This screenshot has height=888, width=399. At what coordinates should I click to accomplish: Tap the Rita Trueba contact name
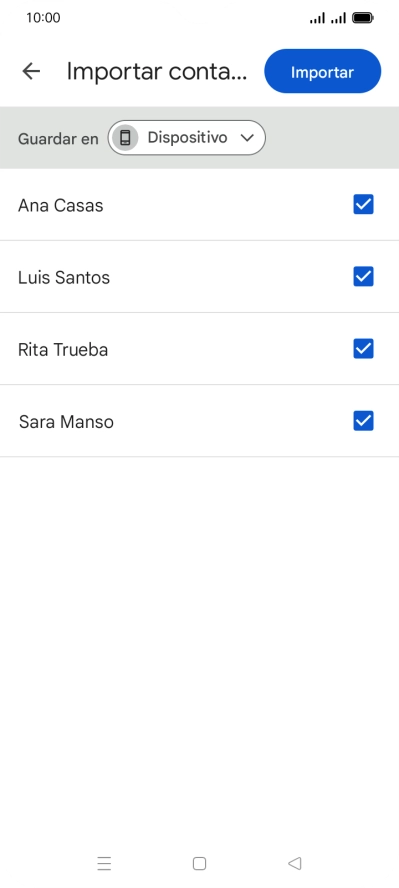pos(63,349)
